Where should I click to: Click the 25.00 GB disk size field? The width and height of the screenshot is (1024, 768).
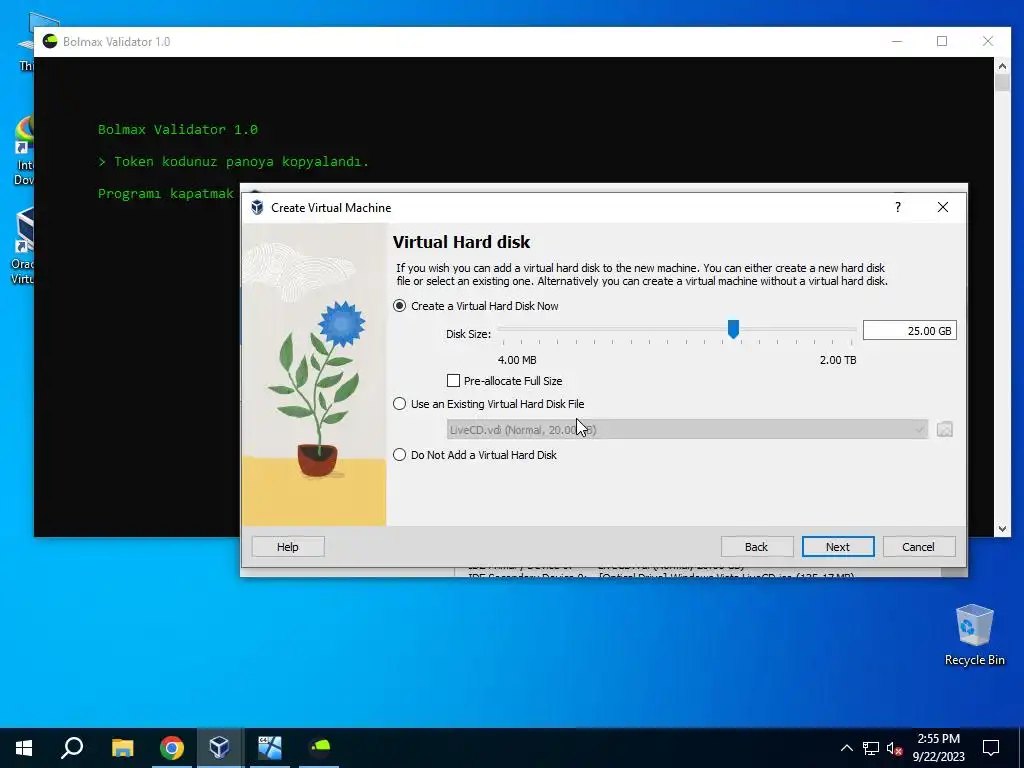(909, 330)
